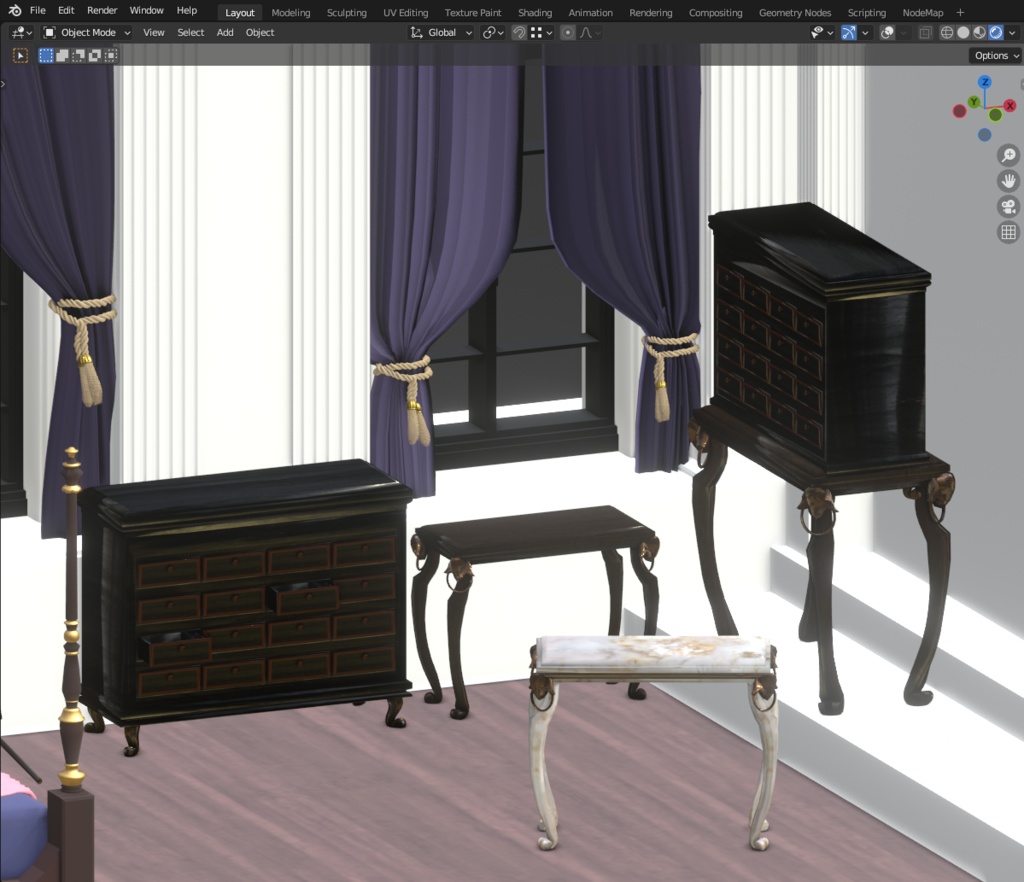Open the viewport Select menu
1024x882 pixels.
pos(191,33)
